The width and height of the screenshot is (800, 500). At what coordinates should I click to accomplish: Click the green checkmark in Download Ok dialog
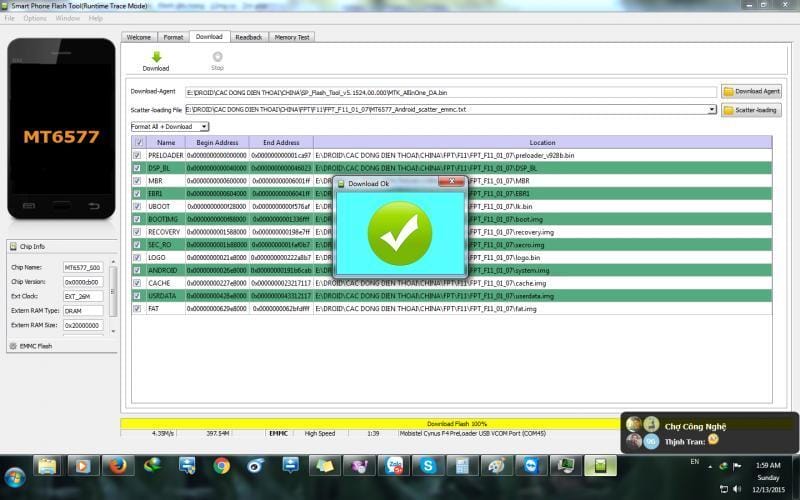pos(399,233)
